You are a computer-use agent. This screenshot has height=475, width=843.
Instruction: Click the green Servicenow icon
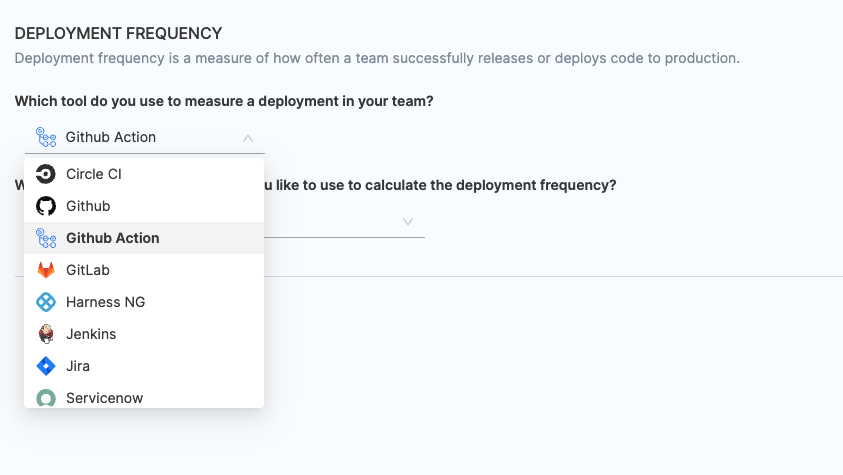click(46, 398)
